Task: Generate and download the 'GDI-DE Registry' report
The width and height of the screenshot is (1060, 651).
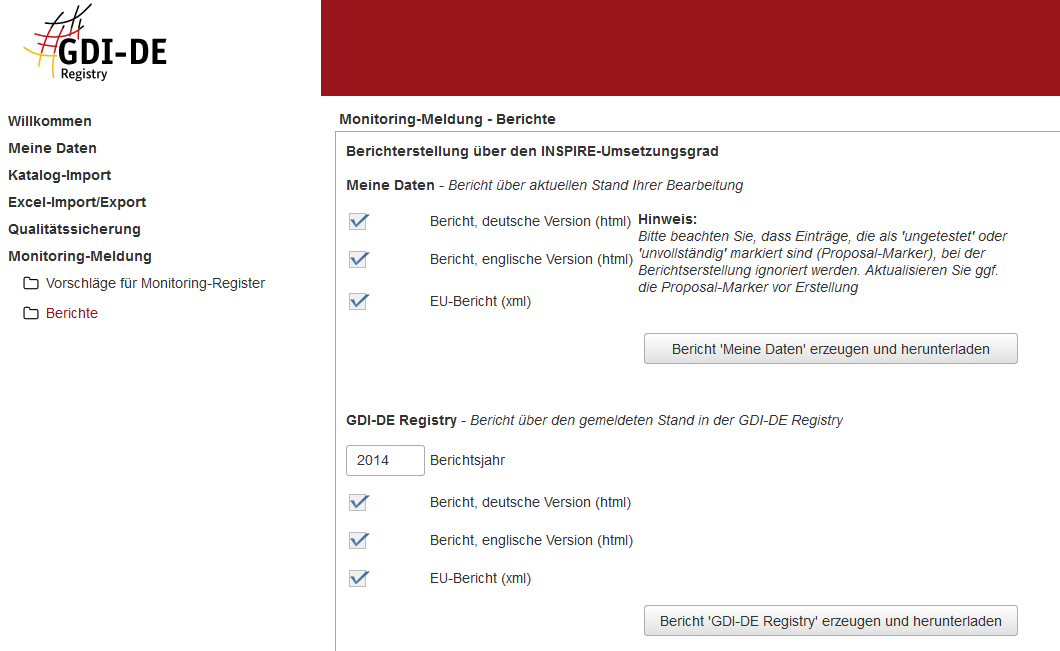Action: click(x=830, y=621)
